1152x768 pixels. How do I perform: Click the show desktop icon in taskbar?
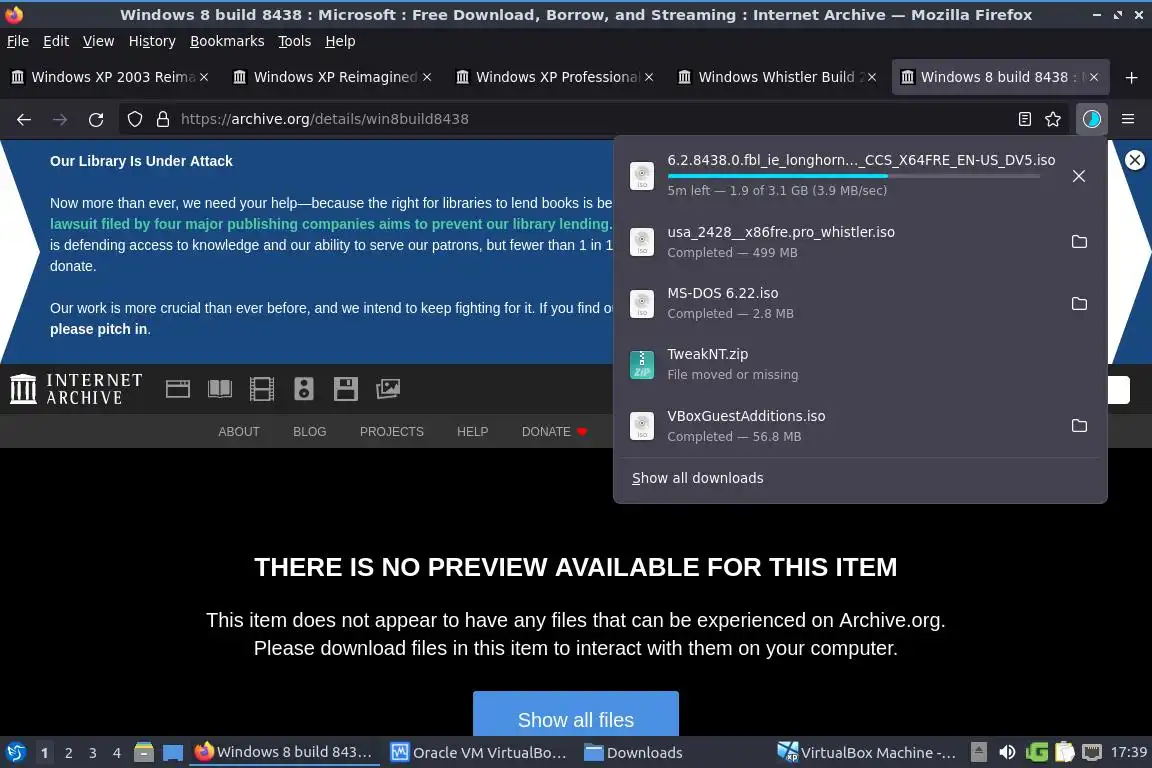[x=173, y=753]
